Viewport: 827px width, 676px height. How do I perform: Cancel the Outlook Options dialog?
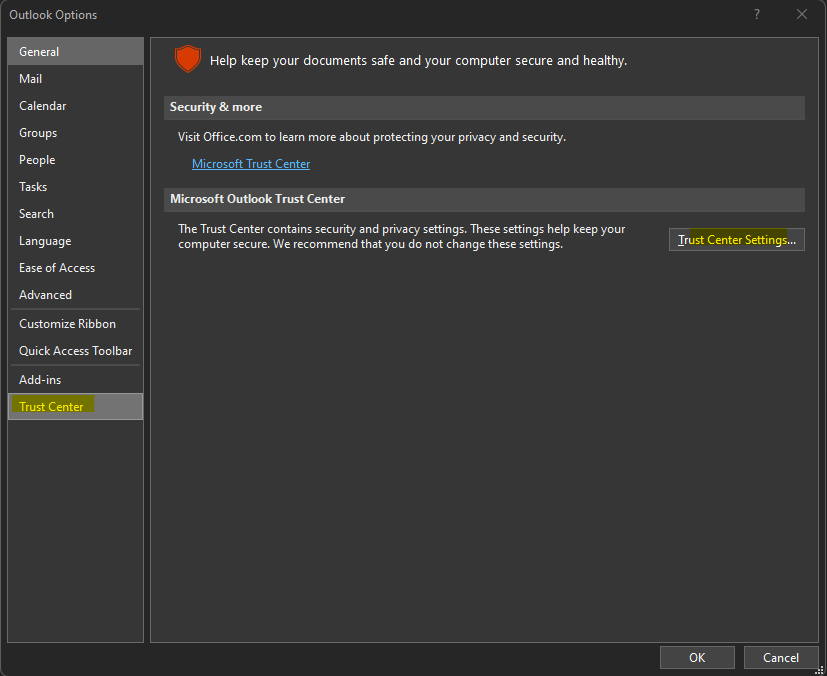pos(781,658)
